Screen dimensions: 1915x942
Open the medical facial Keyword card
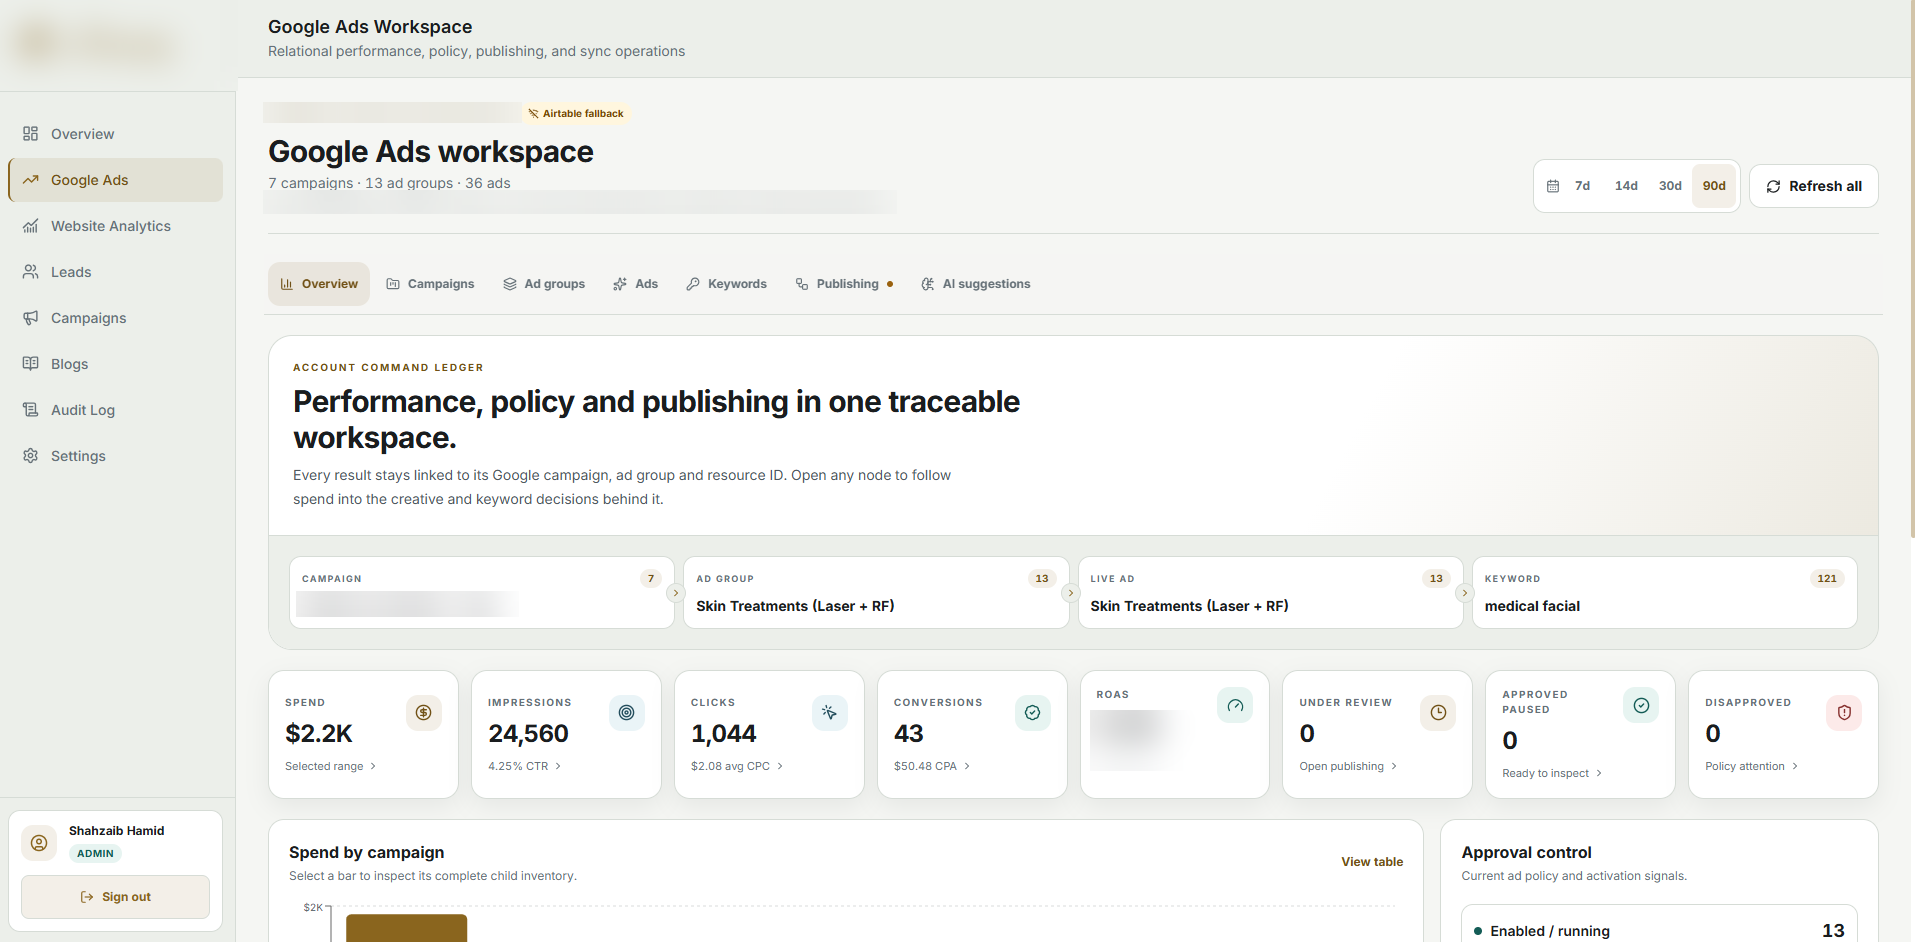[x=1664, y=593]
